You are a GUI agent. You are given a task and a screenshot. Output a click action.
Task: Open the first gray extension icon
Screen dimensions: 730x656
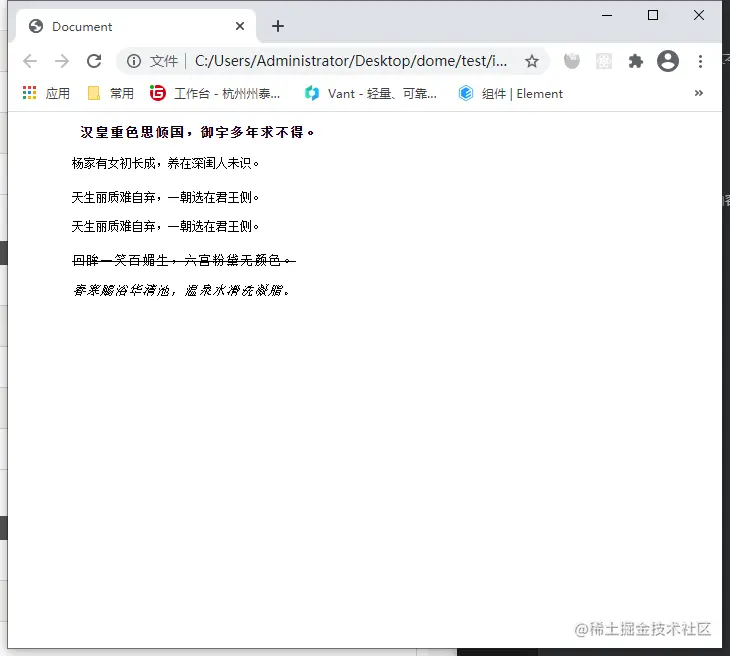tap(572, 61)
